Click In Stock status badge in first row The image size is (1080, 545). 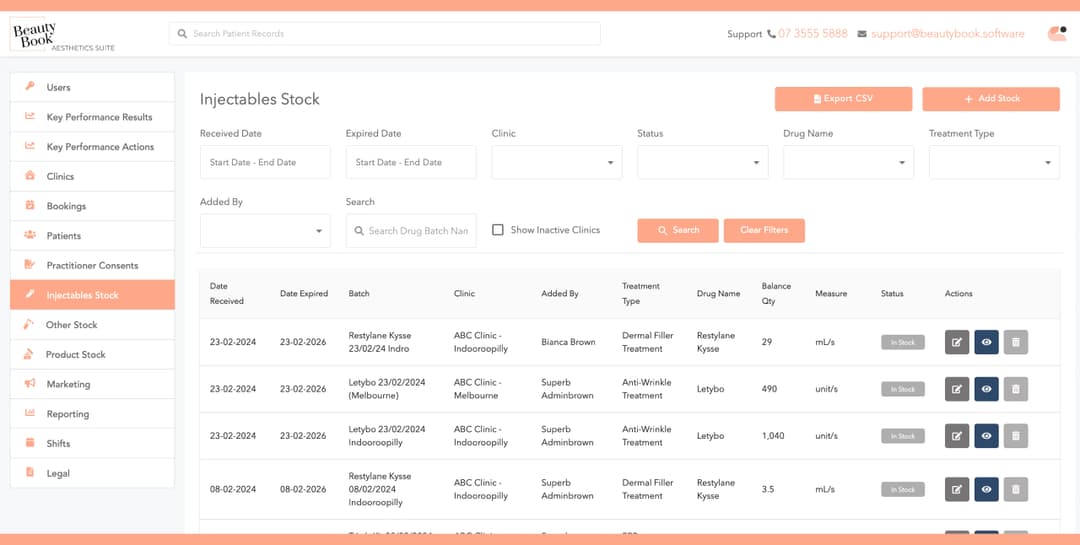[x=902, y=342]
